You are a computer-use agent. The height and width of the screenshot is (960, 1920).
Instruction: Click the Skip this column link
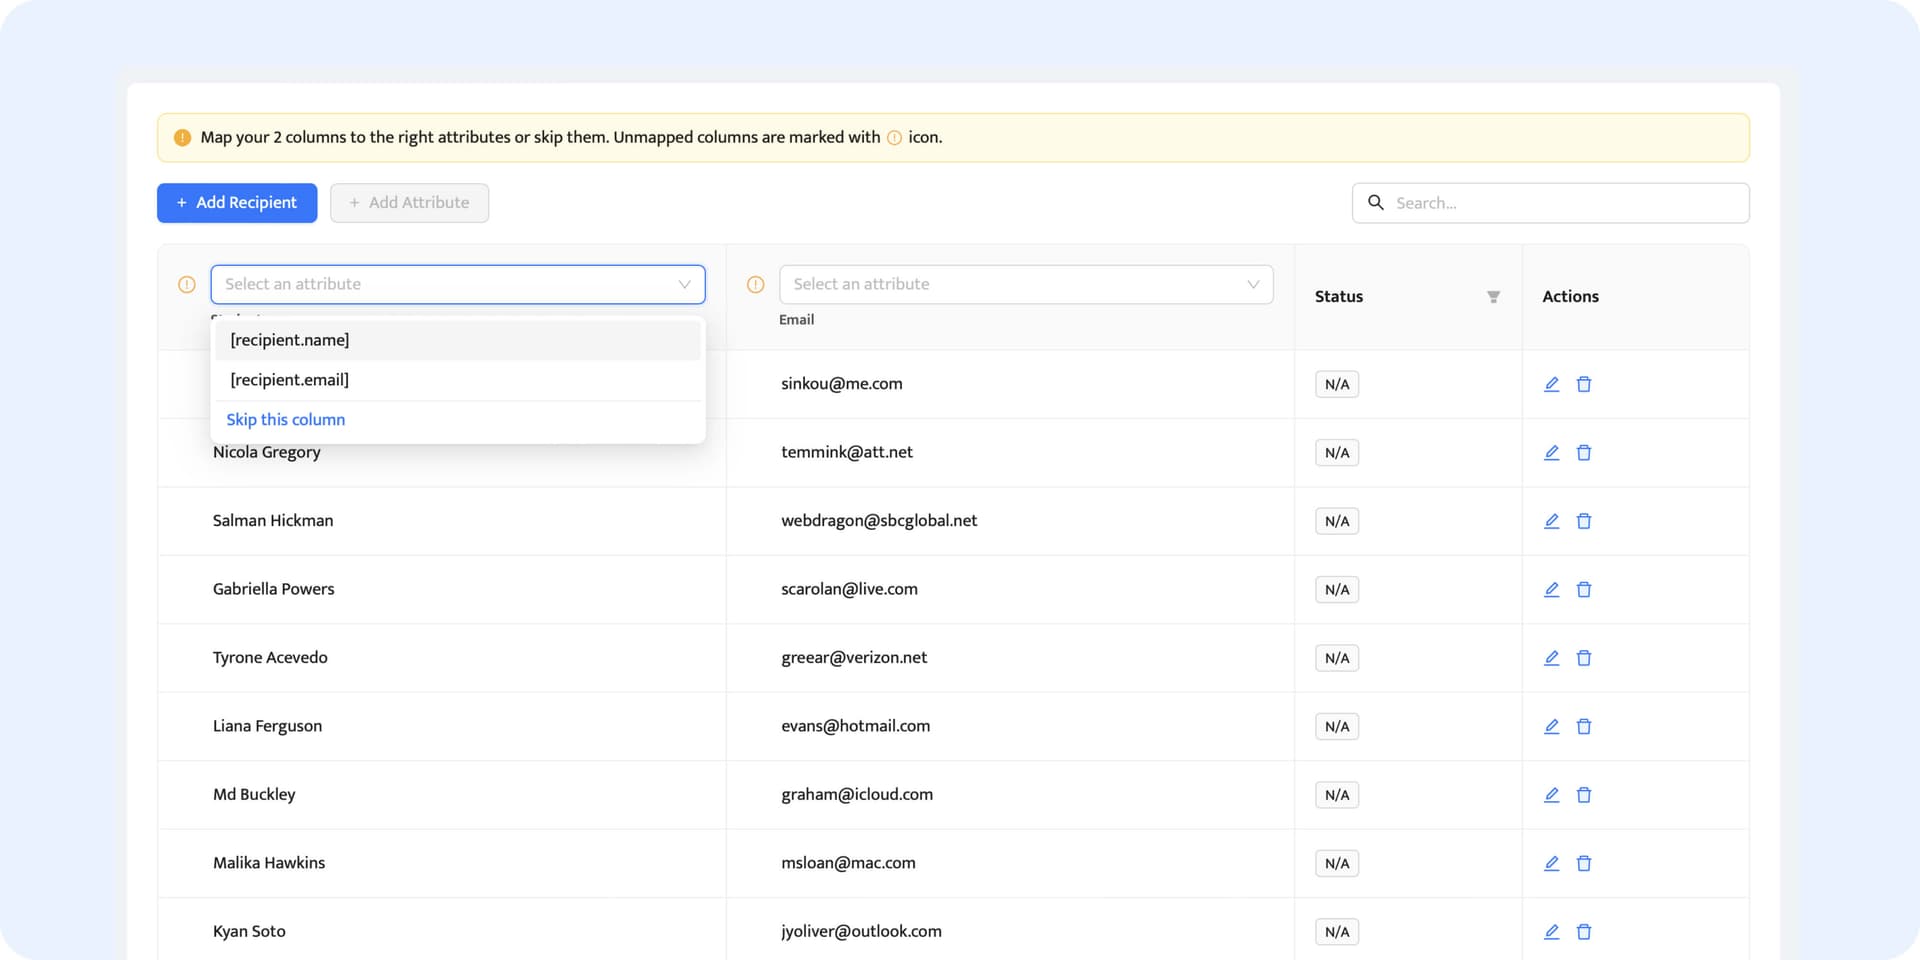click(x=286, y=420)
